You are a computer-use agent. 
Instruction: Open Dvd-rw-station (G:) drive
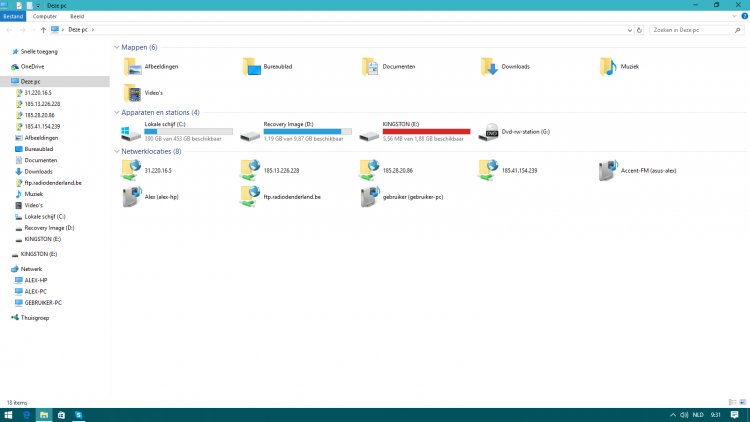(488, 133)
